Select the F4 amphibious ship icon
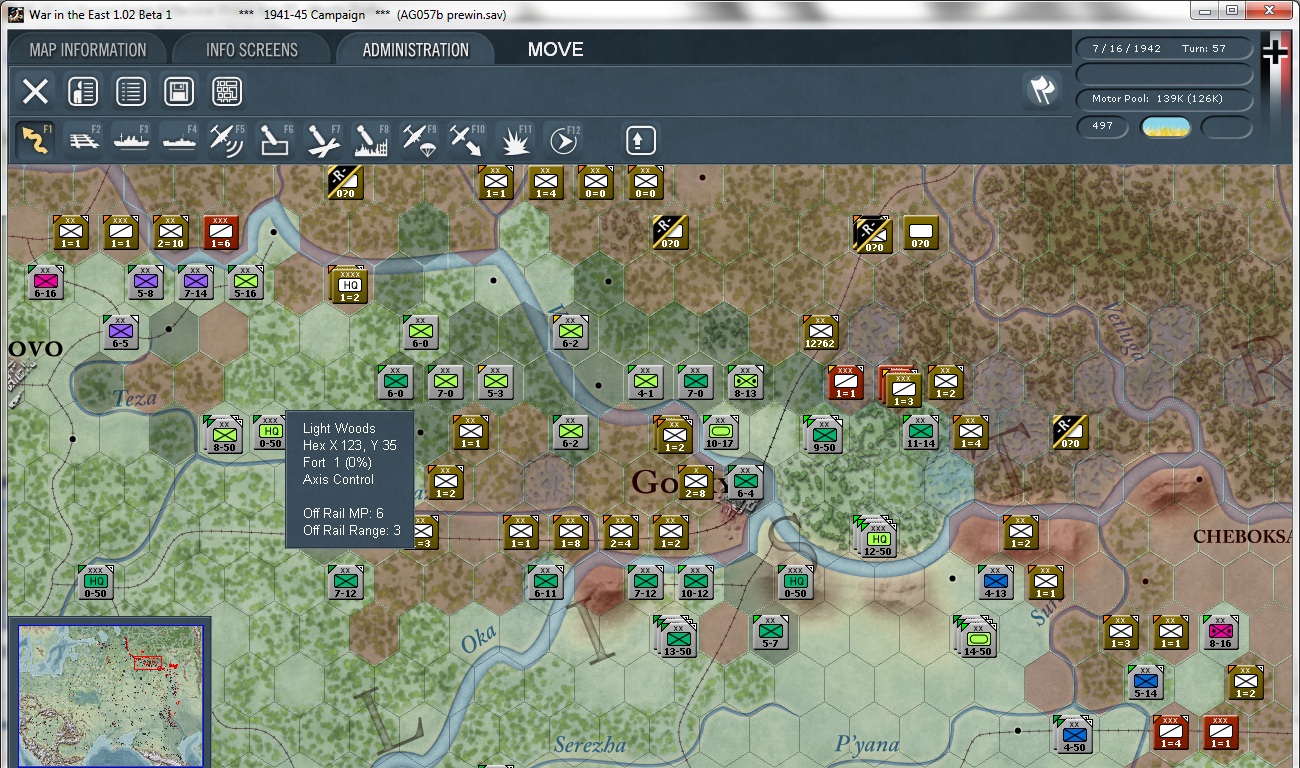Screen dimensions: 1300x768 [180, 140]
